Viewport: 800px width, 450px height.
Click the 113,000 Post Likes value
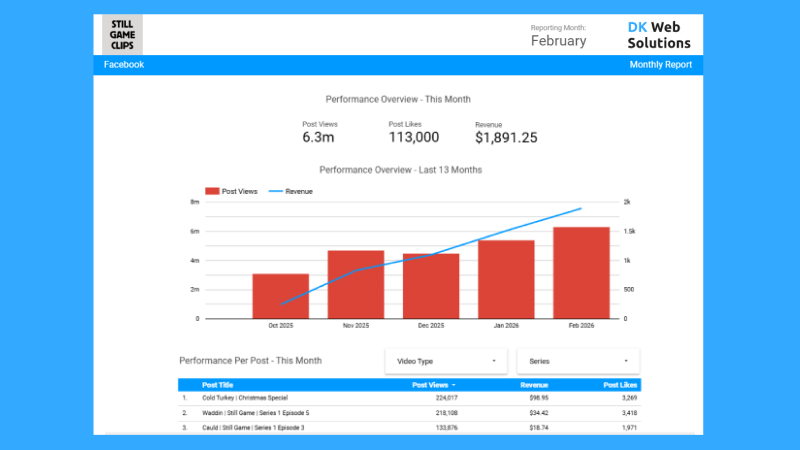pyautogui.click(x=414, y=137)
